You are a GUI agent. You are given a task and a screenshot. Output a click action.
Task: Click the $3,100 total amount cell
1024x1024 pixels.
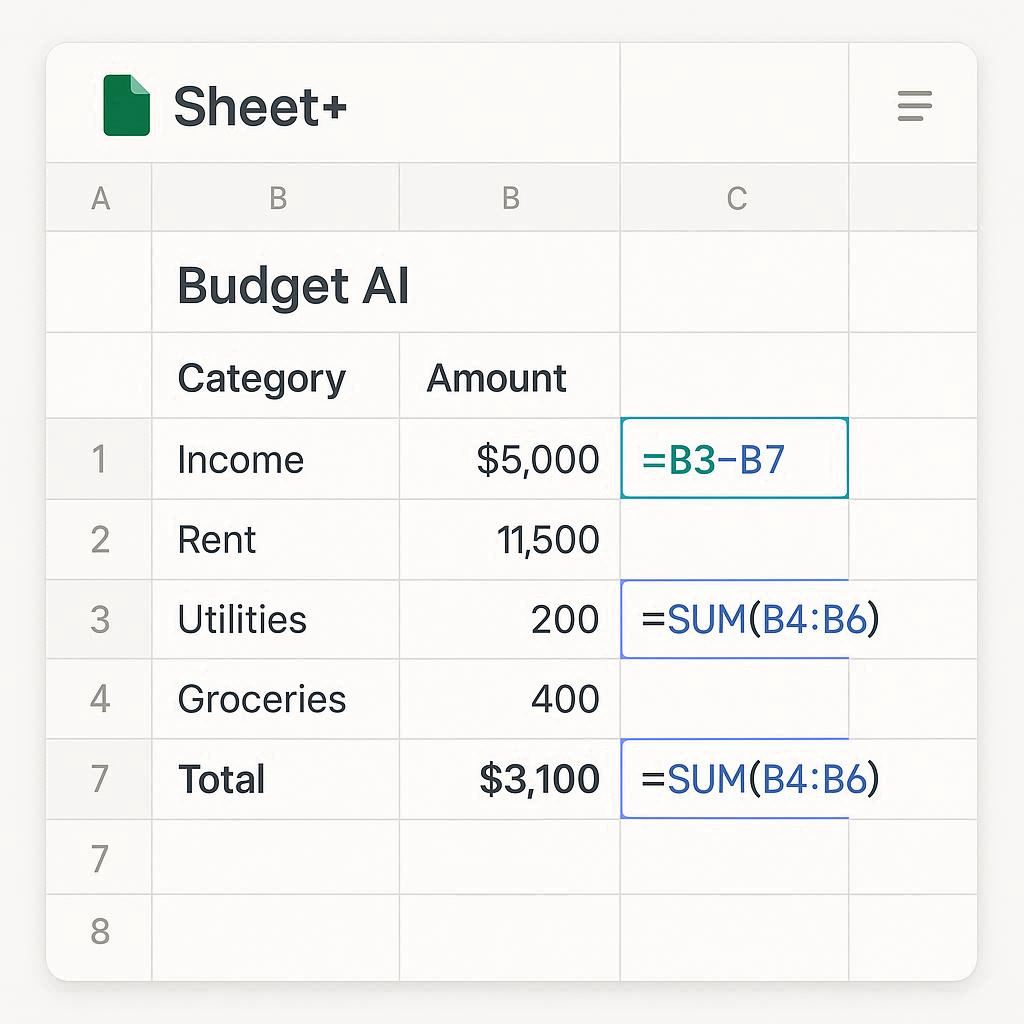540,779
